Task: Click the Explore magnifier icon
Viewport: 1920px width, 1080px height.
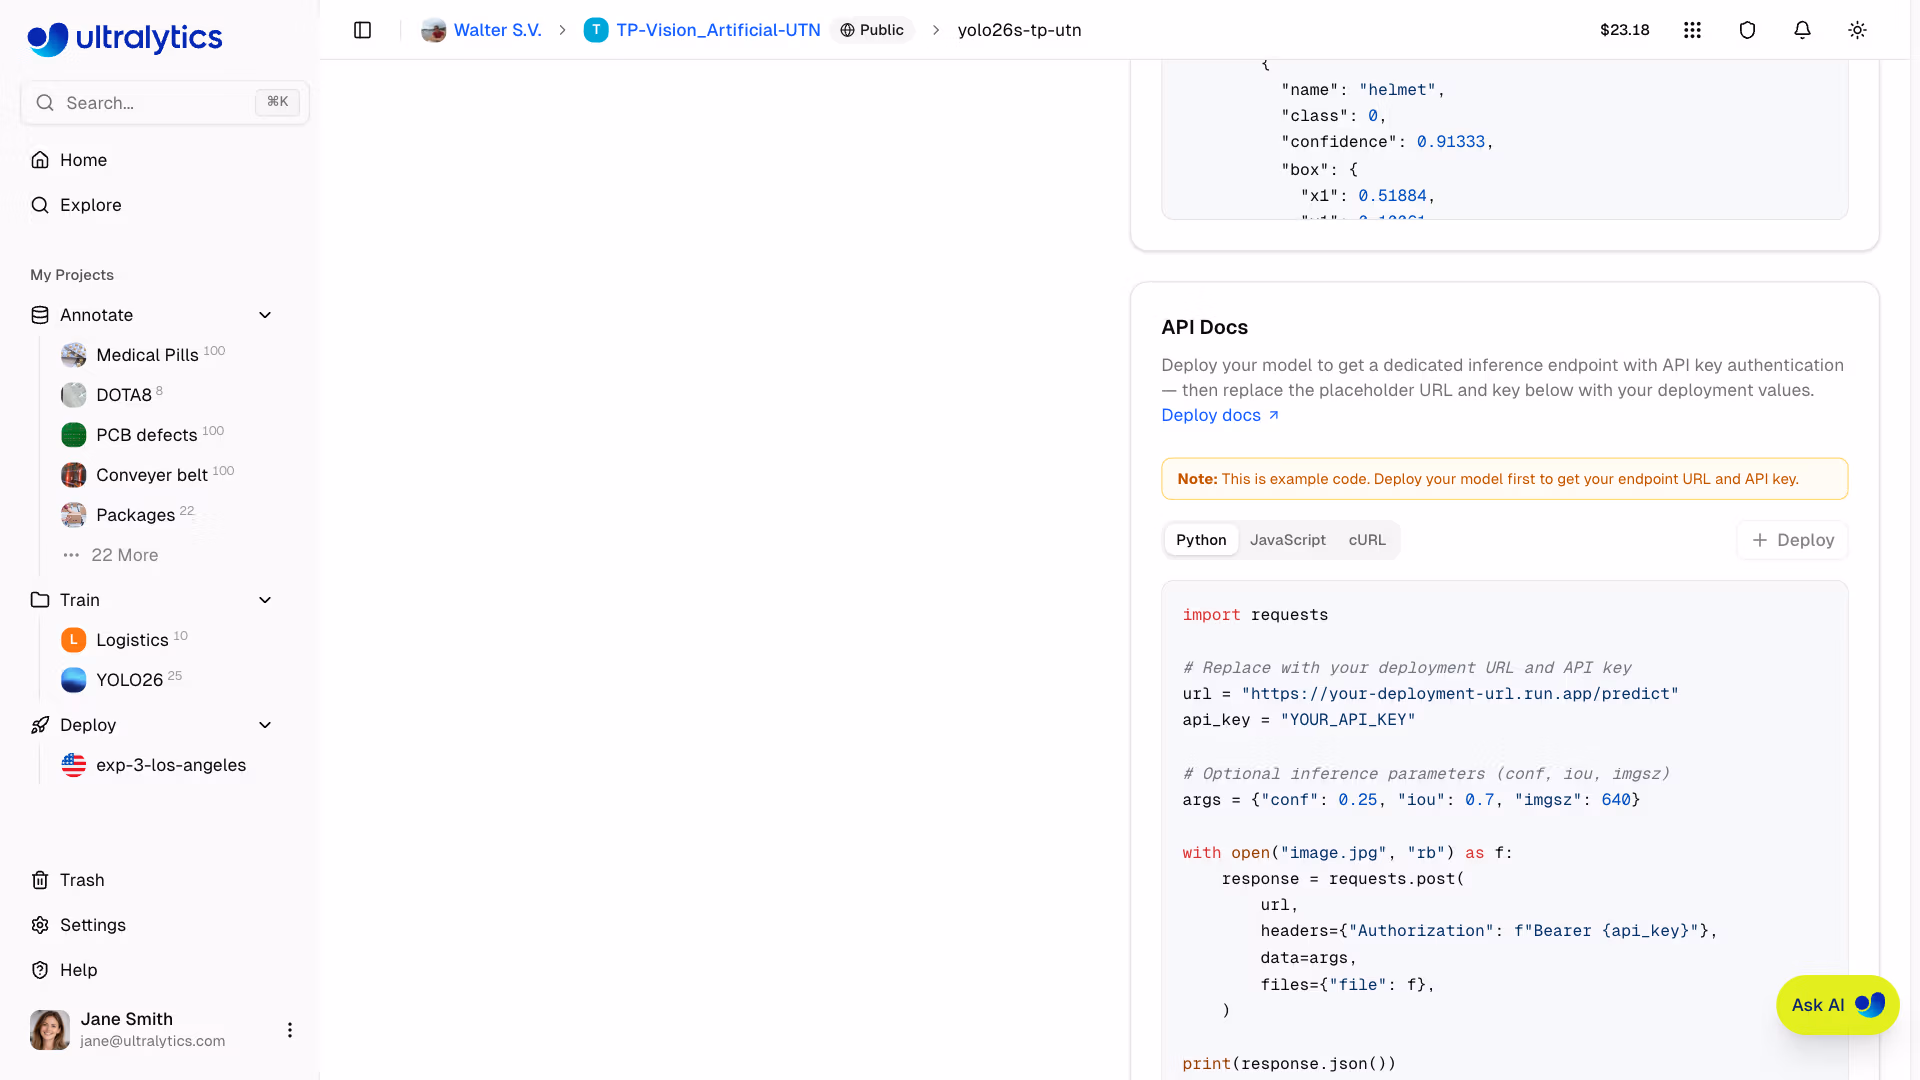Action: (x=40, y=205)
